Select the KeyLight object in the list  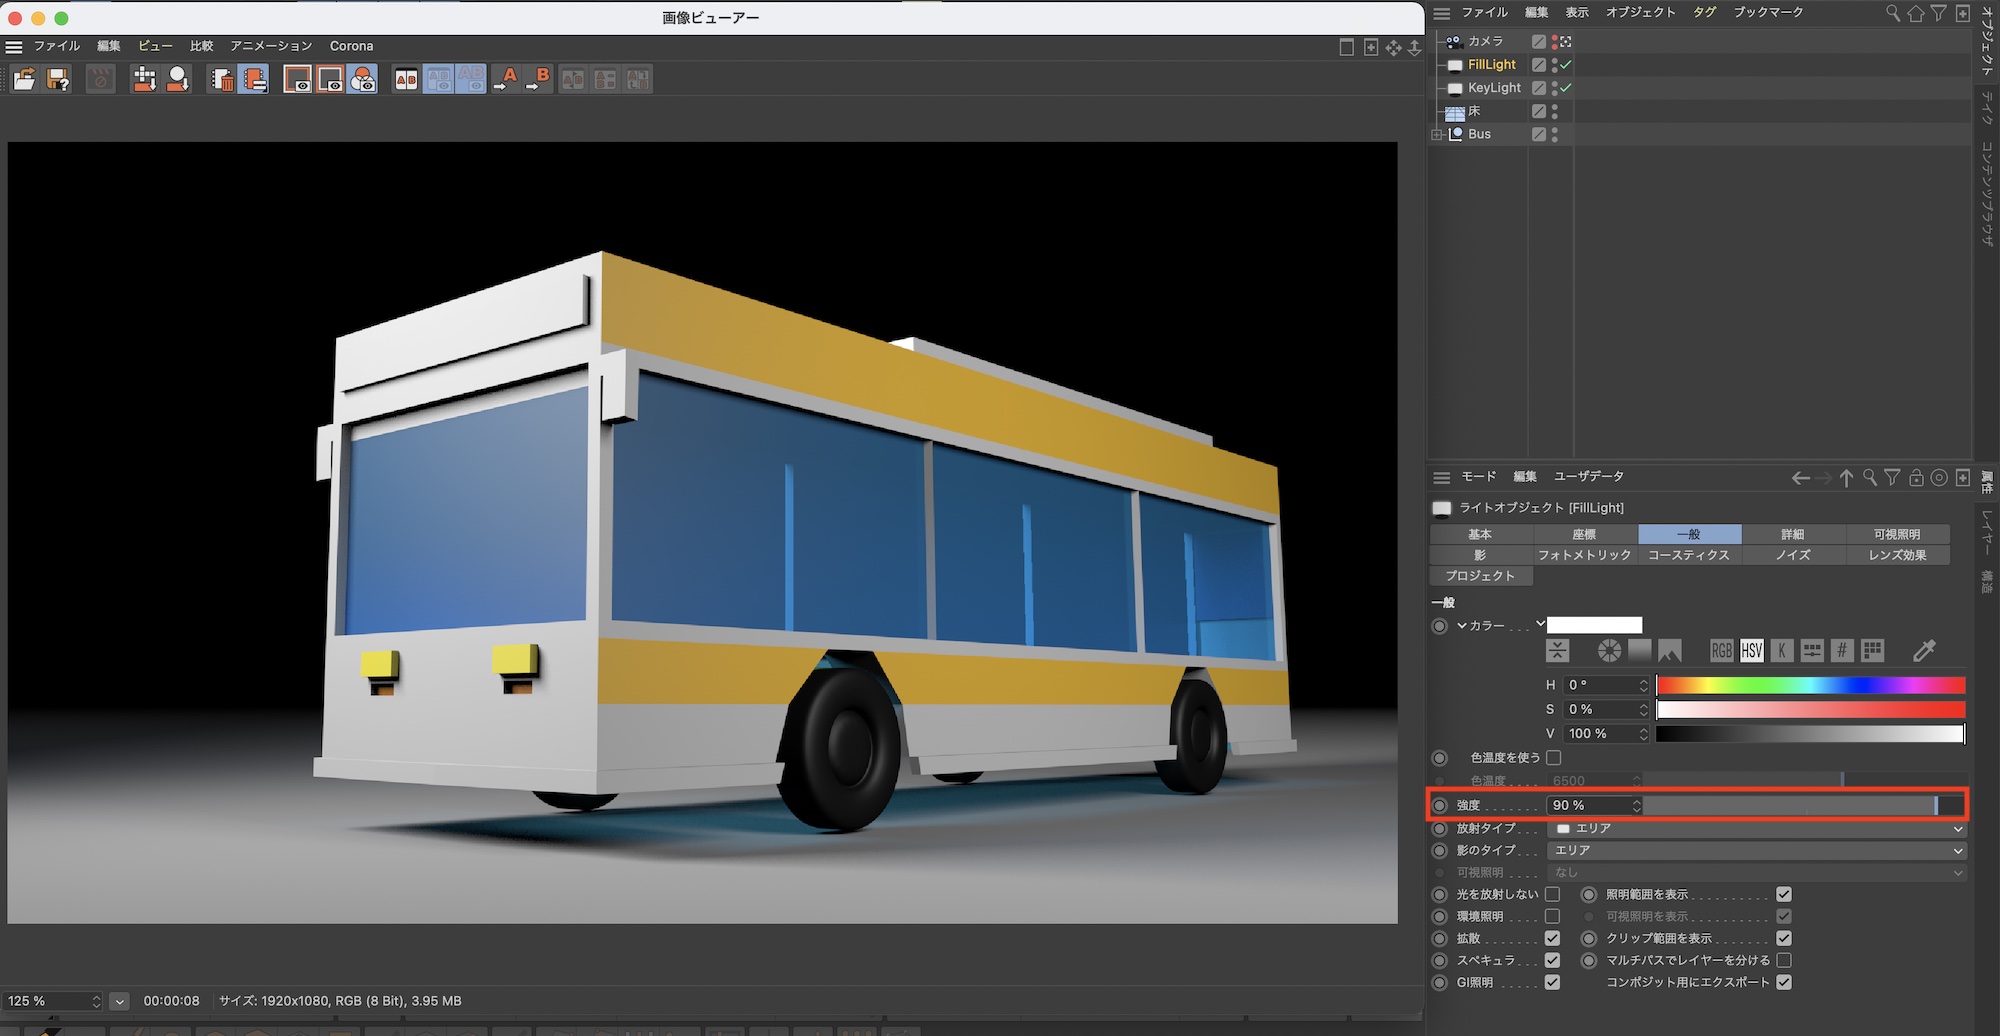pyautogui.click(x=1494, y=88)
